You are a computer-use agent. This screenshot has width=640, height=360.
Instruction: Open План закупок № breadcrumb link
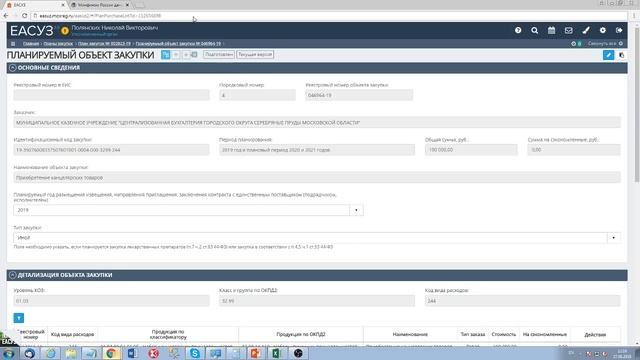click(104, 44)
